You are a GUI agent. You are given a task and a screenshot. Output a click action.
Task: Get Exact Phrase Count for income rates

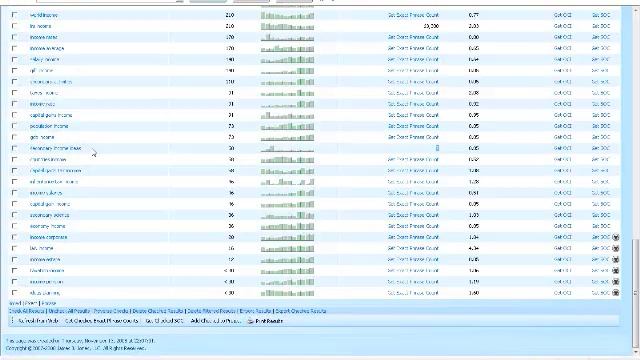tap(413, 37)
